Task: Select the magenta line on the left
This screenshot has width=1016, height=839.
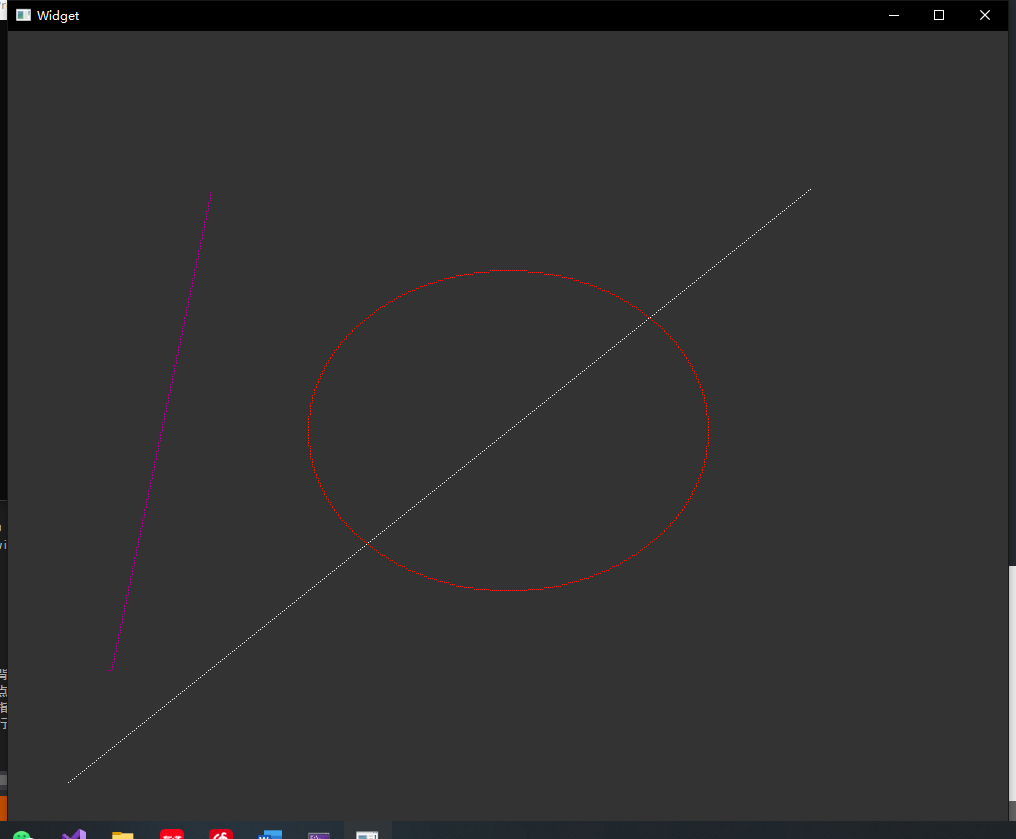Action: 160,430
